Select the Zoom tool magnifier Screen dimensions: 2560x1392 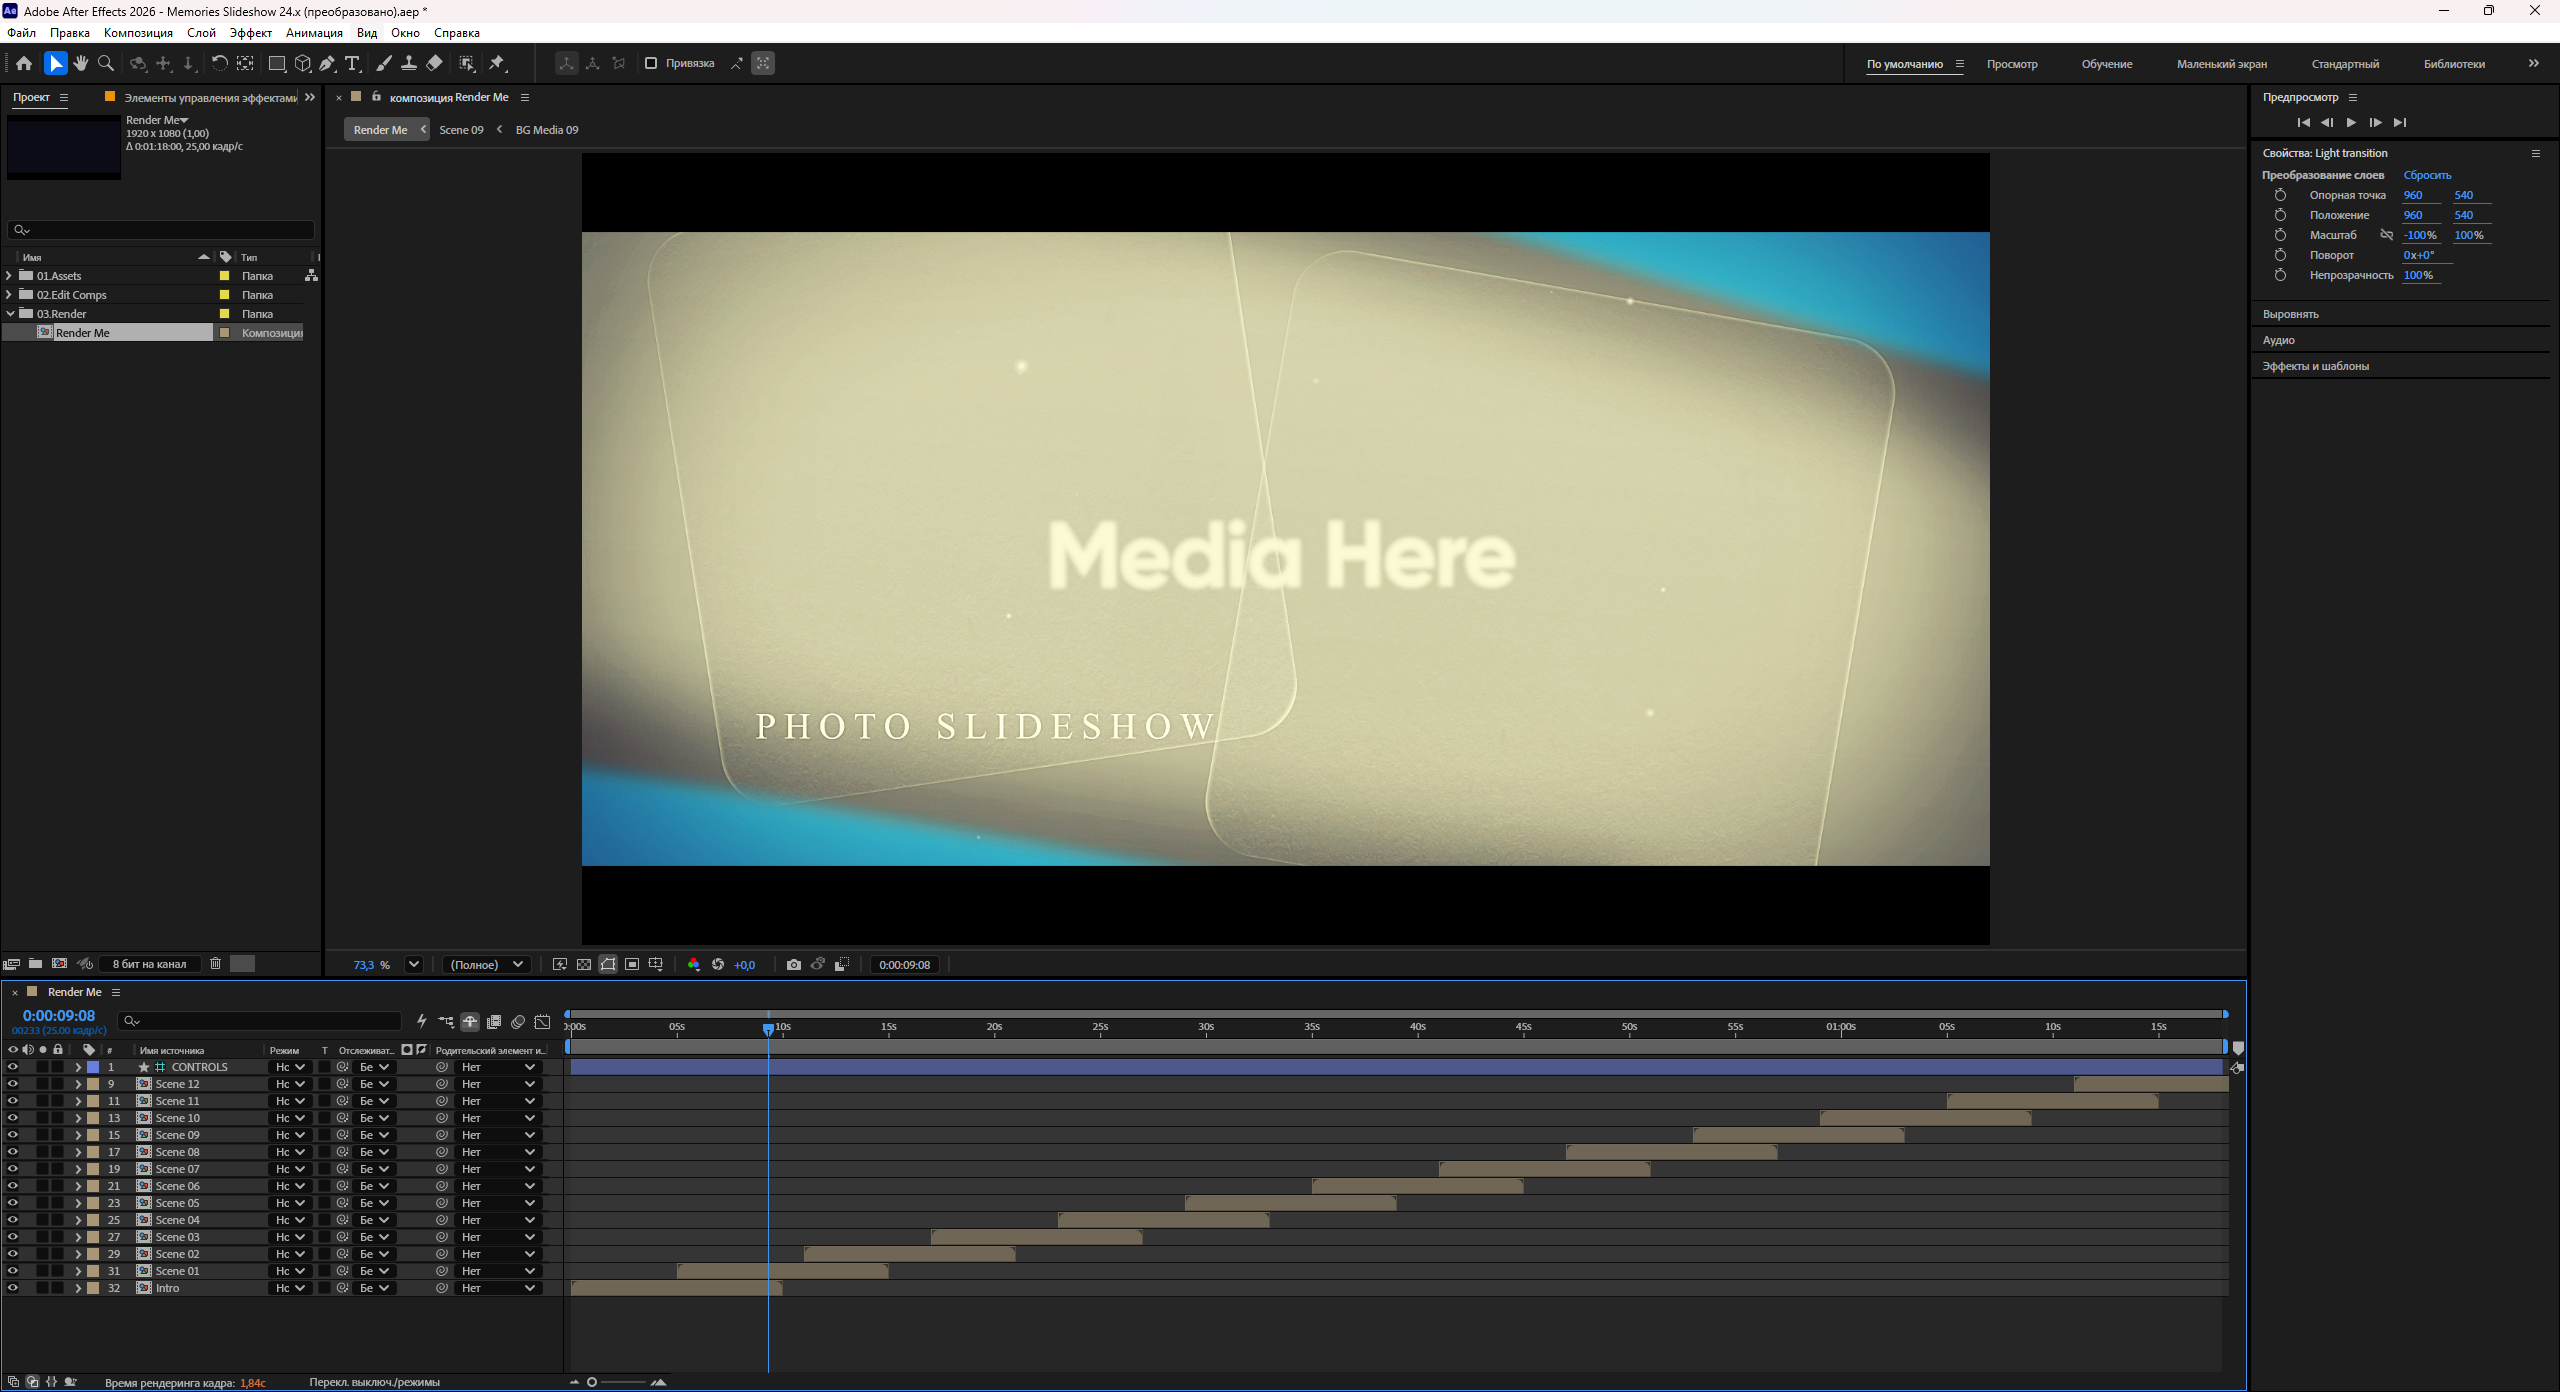(105, 63)
